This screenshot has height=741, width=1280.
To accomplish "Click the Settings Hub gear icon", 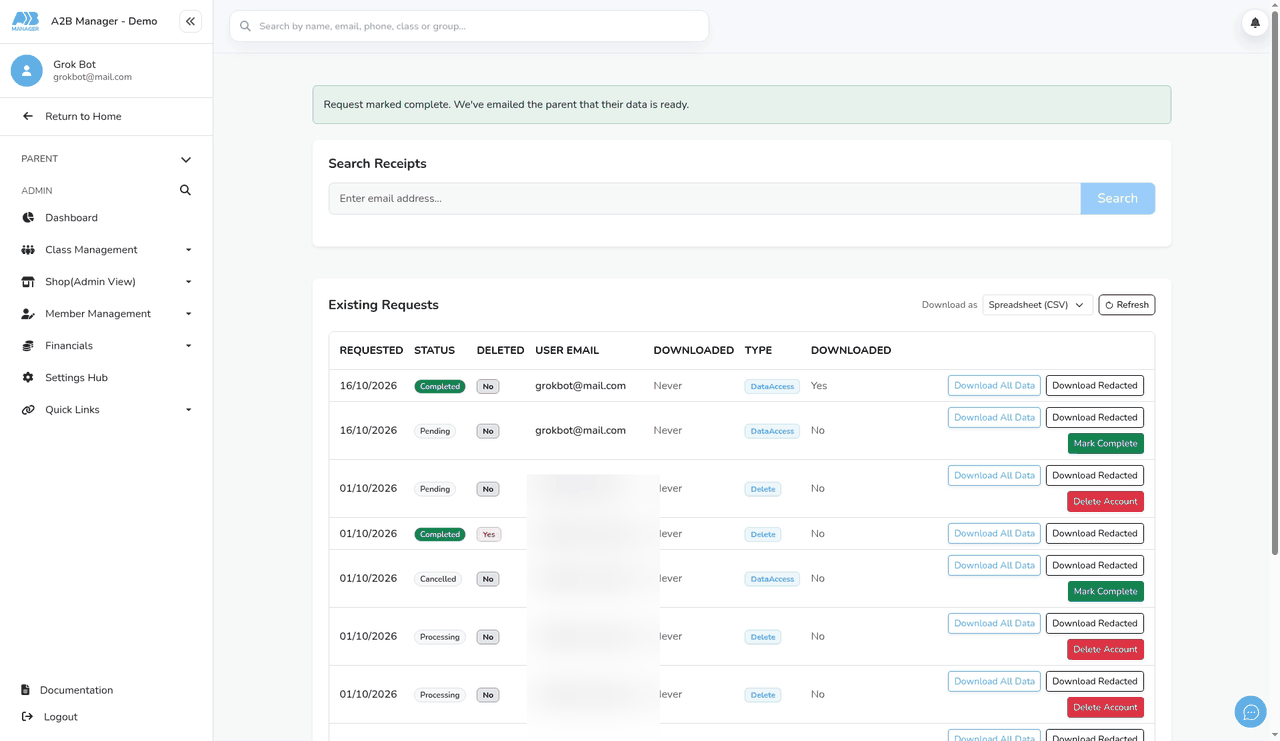I will (x=28, y=378).
